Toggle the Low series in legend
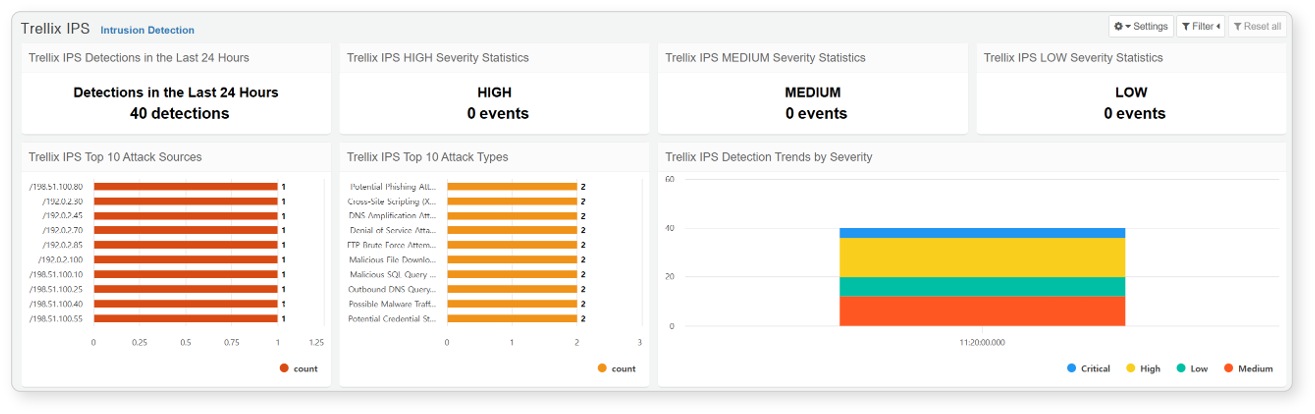 coord(1191,369)
